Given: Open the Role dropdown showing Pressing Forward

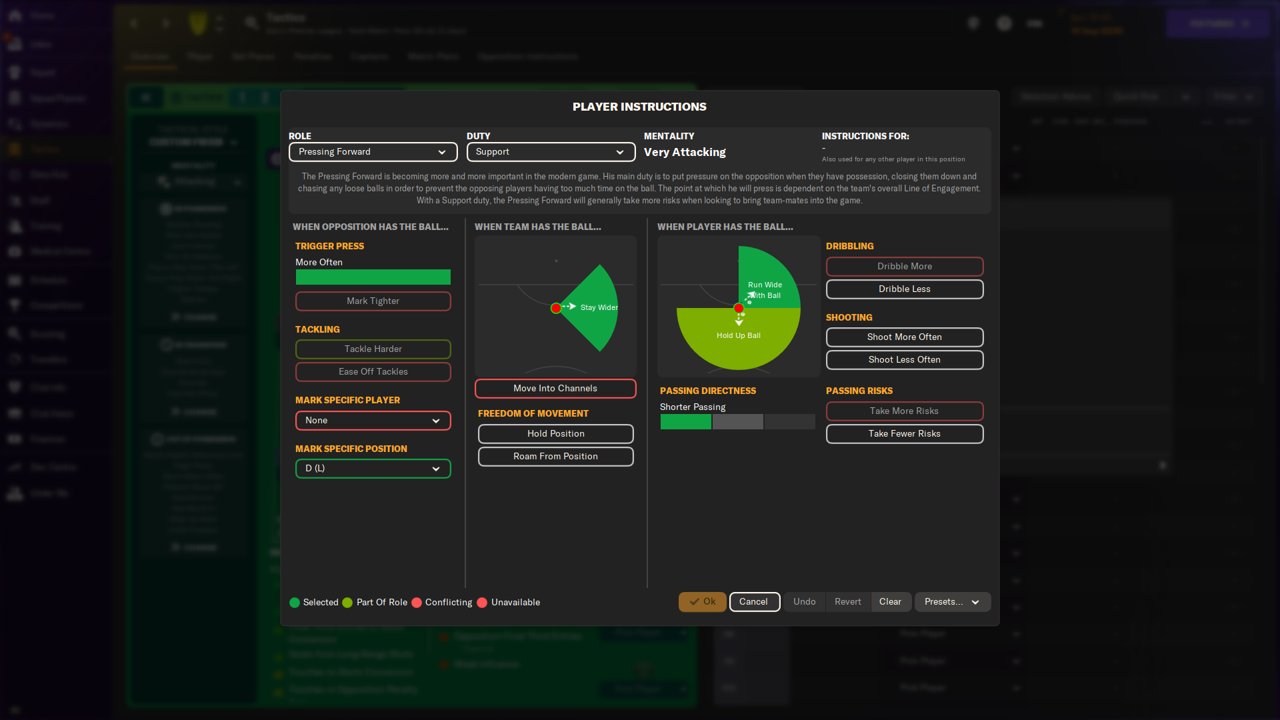Looking at the screenshot, I should (x=373, y=152).
